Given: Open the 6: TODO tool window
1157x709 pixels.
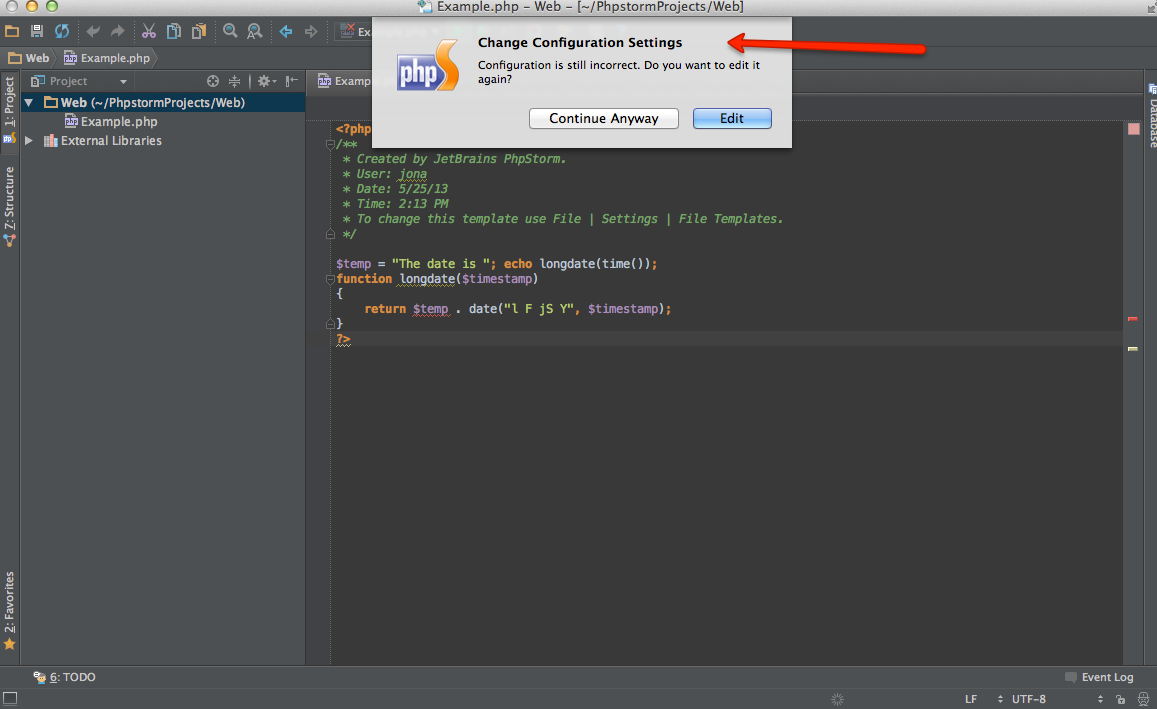Looking at the screenshot, I should pyautogui.click(x=65, y=677).
